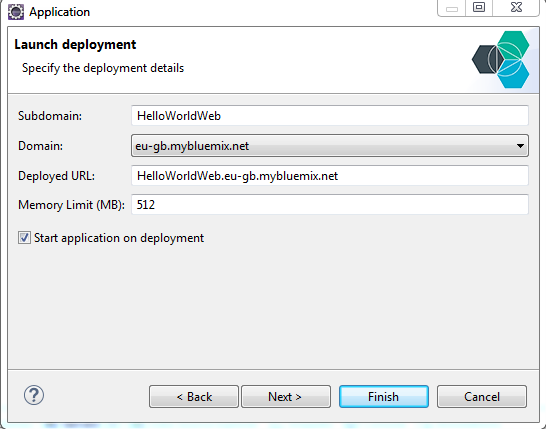Maximize the Application dialog window
Viewport: 546px width, 429px height.
click(479, 8)
